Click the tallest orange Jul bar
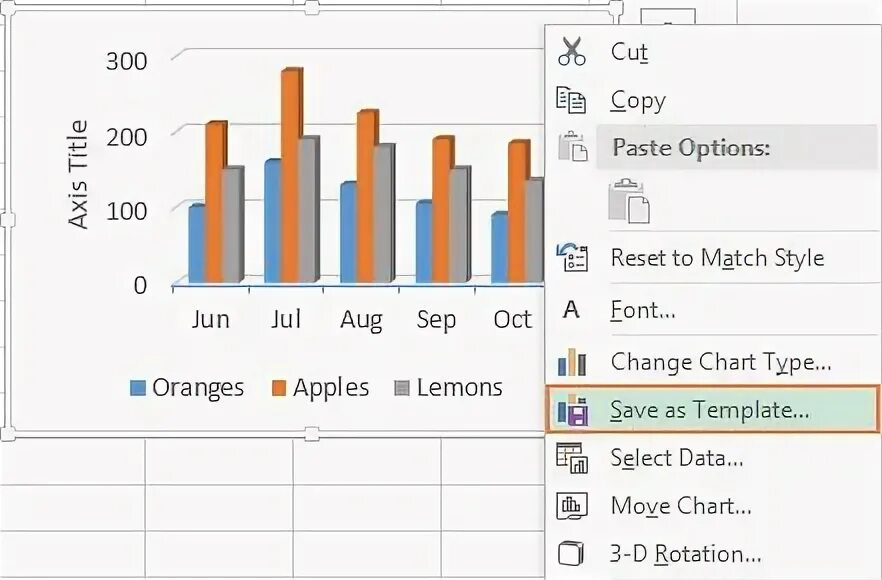The height and width of the screenshot is (580, 882). (x=290, y=176)
